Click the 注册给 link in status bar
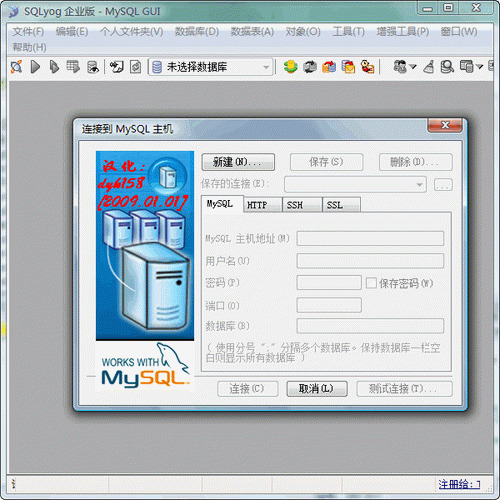Viewport: 500px width, 500px height. point(459,484)
